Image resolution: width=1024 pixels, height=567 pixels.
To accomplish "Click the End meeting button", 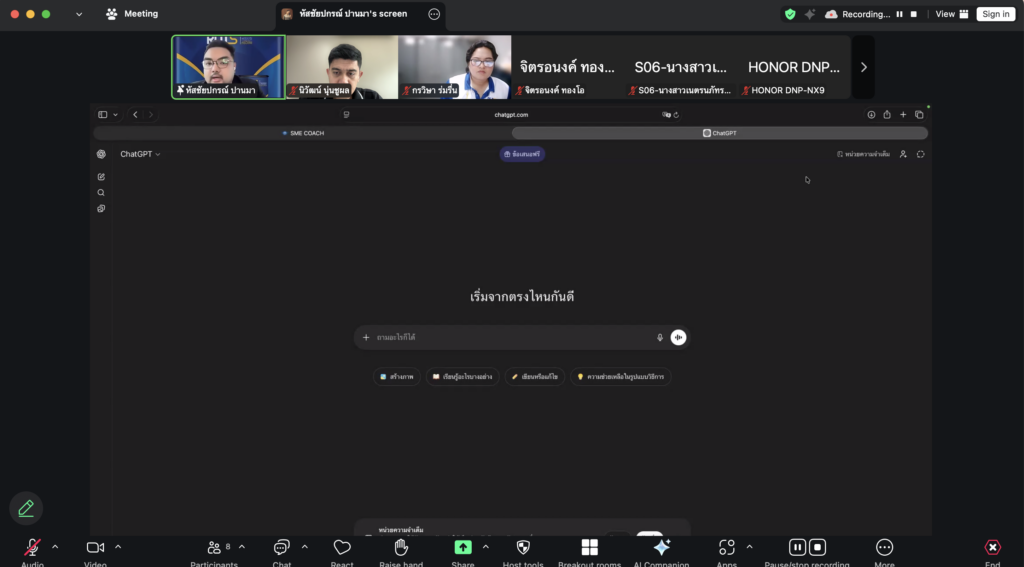I will (x=992, y=547).
